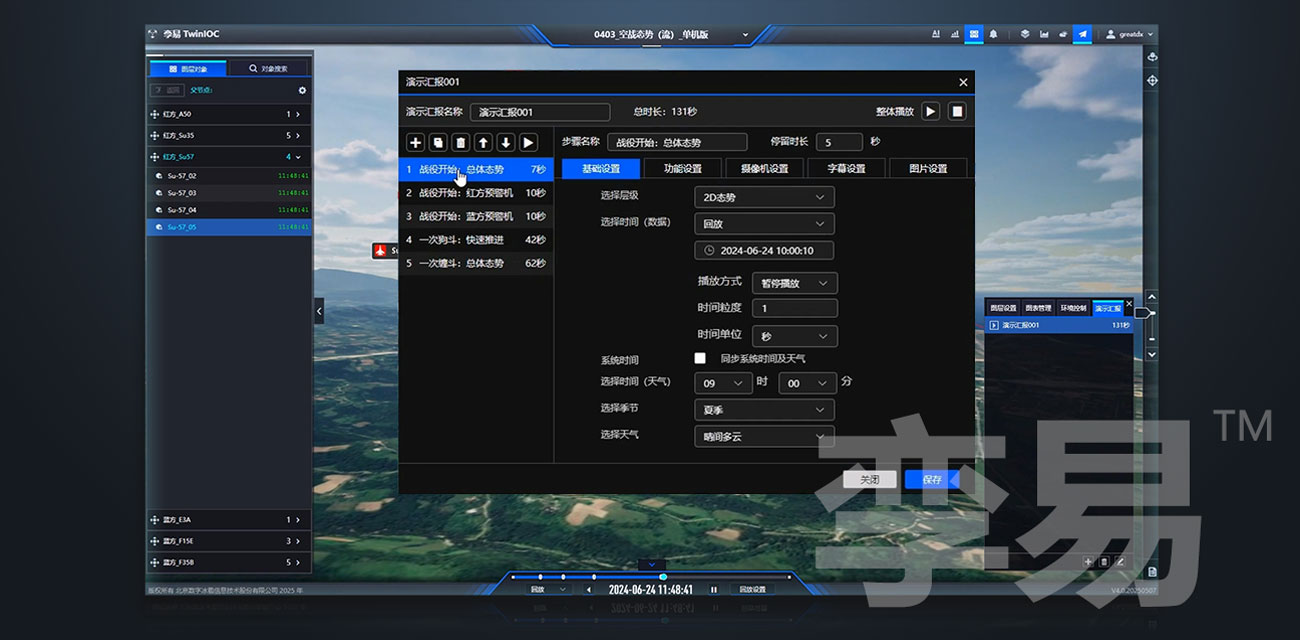Open the season dropdown showing 夏季

[x=764, y=410]
